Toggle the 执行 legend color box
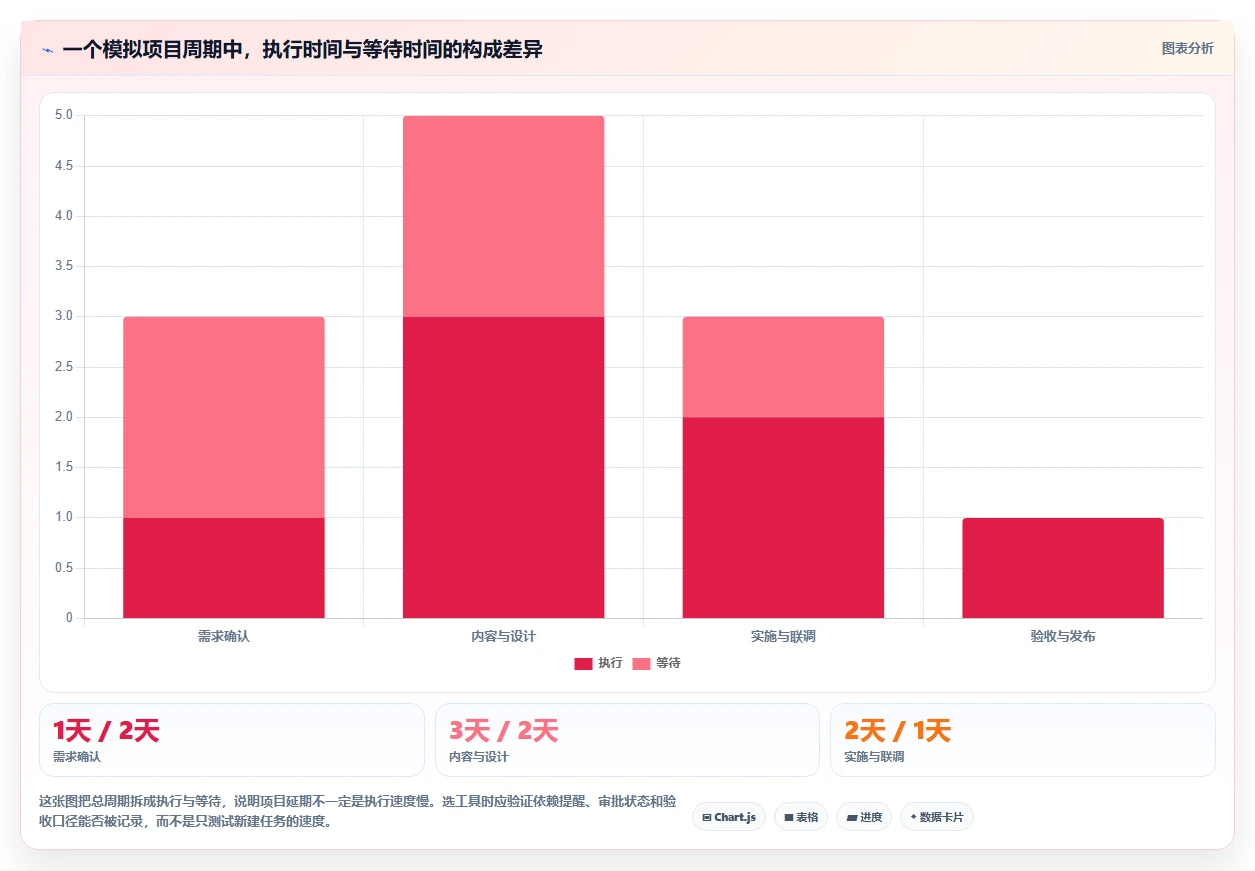Viewport: 1255px width, 871px height. (583, 664)
